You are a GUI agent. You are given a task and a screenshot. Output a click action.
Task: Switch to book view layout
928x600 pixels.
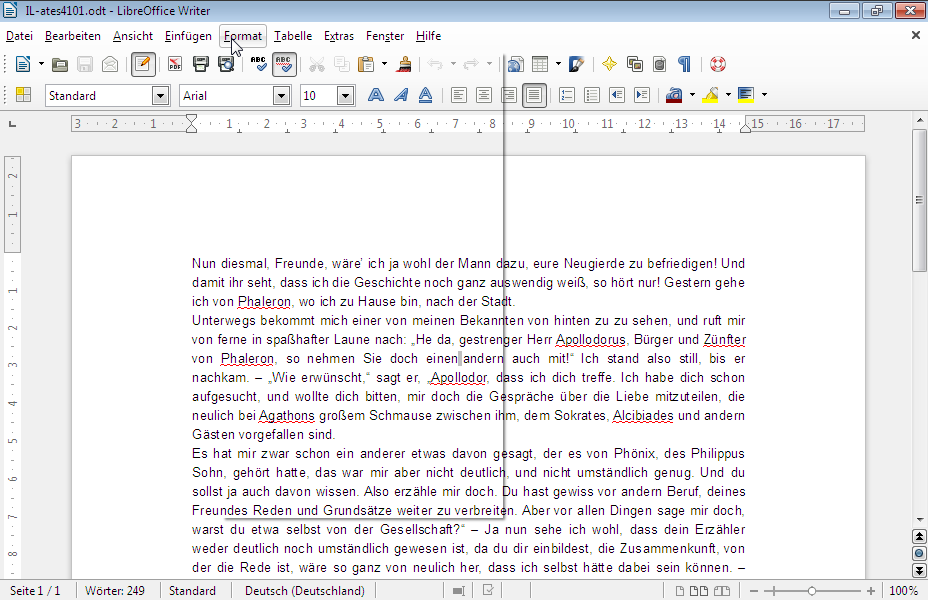tap(721, 591)
